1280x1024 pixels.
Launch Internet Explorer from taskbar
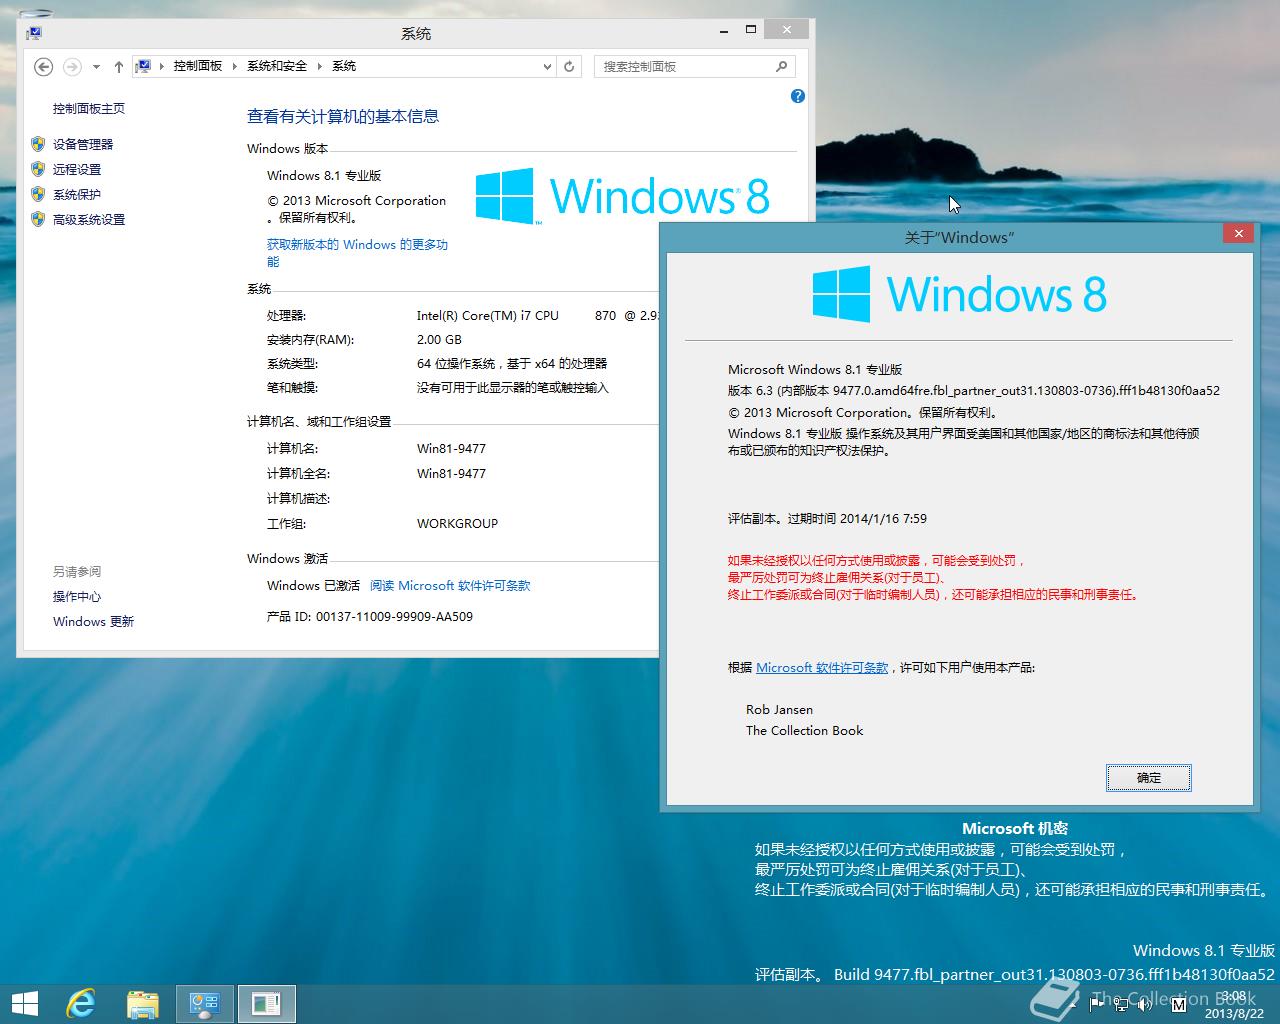81,1004
